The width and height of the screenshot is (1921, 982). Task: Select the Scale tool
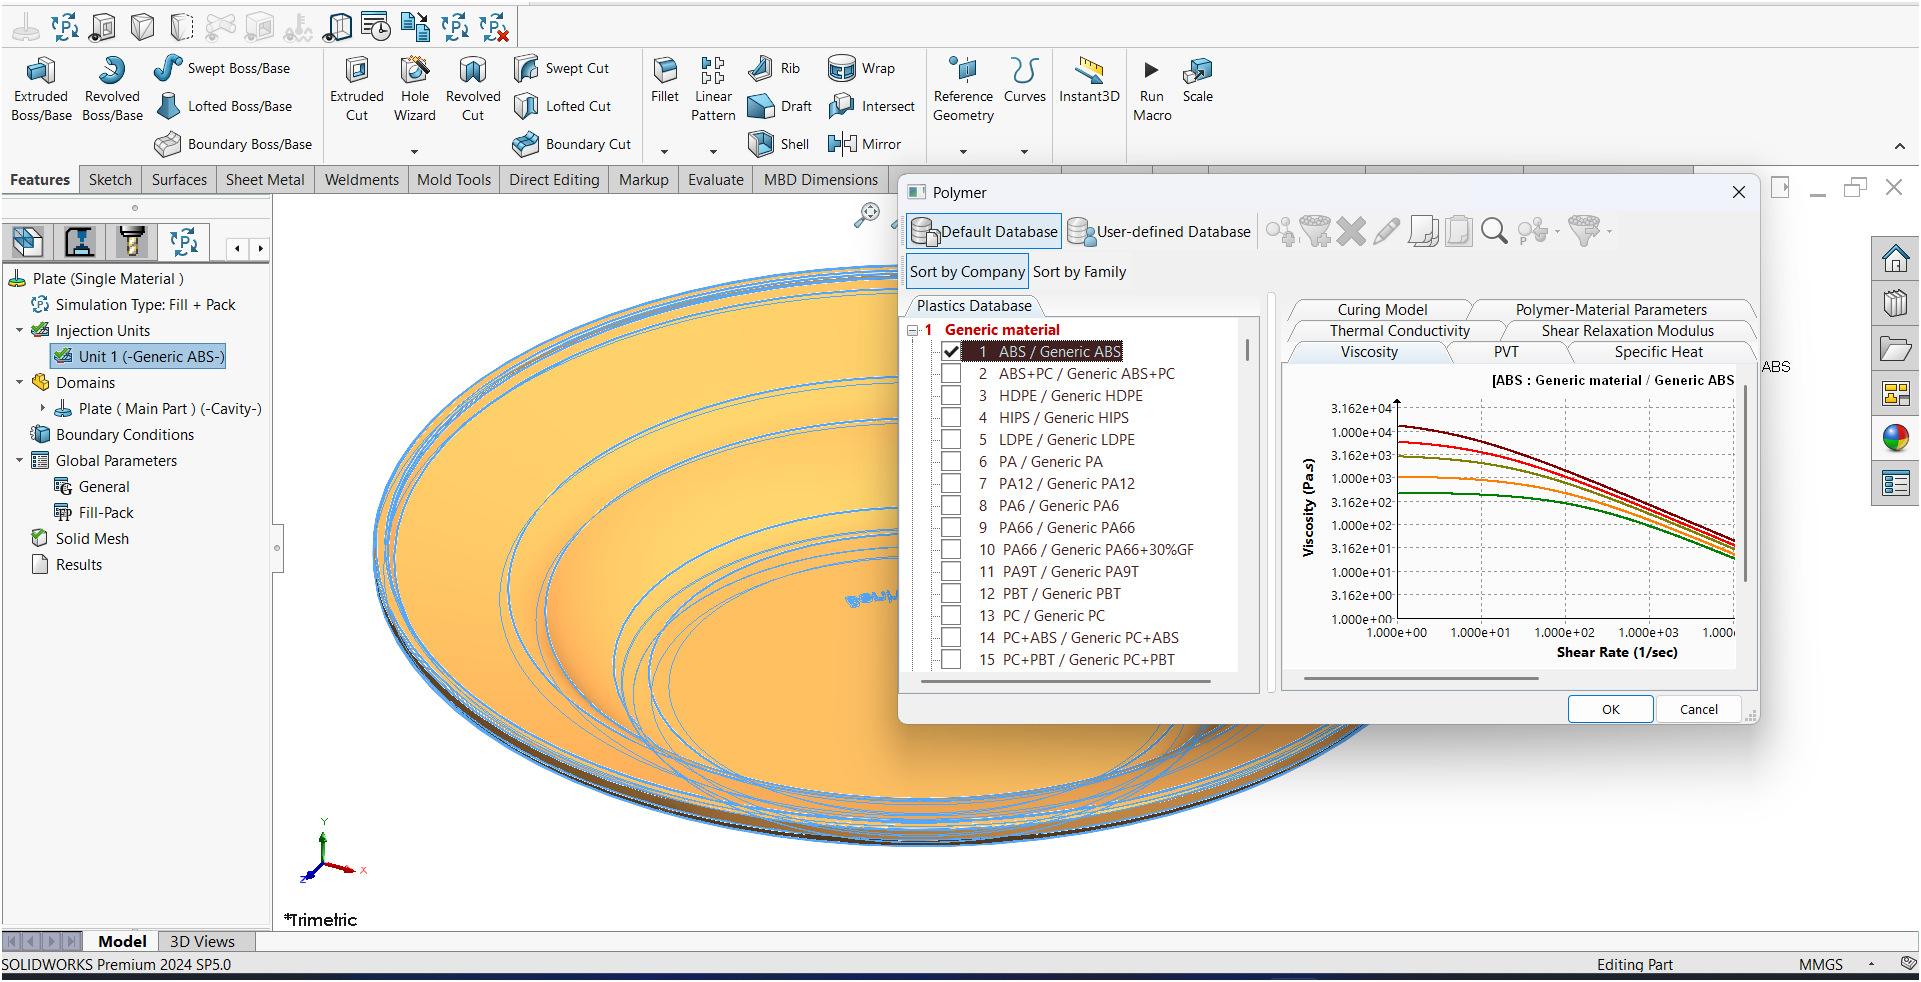coord(1197,80)
